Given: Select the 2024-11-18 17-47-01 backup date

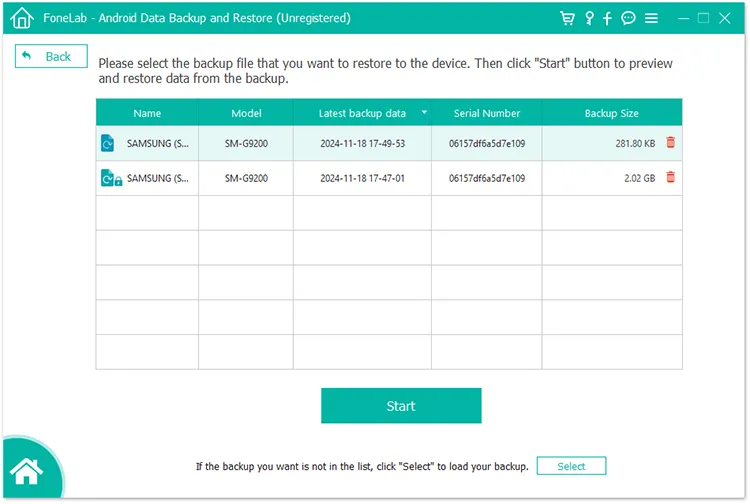Looking at the screenshot, I should coord(363,178).
